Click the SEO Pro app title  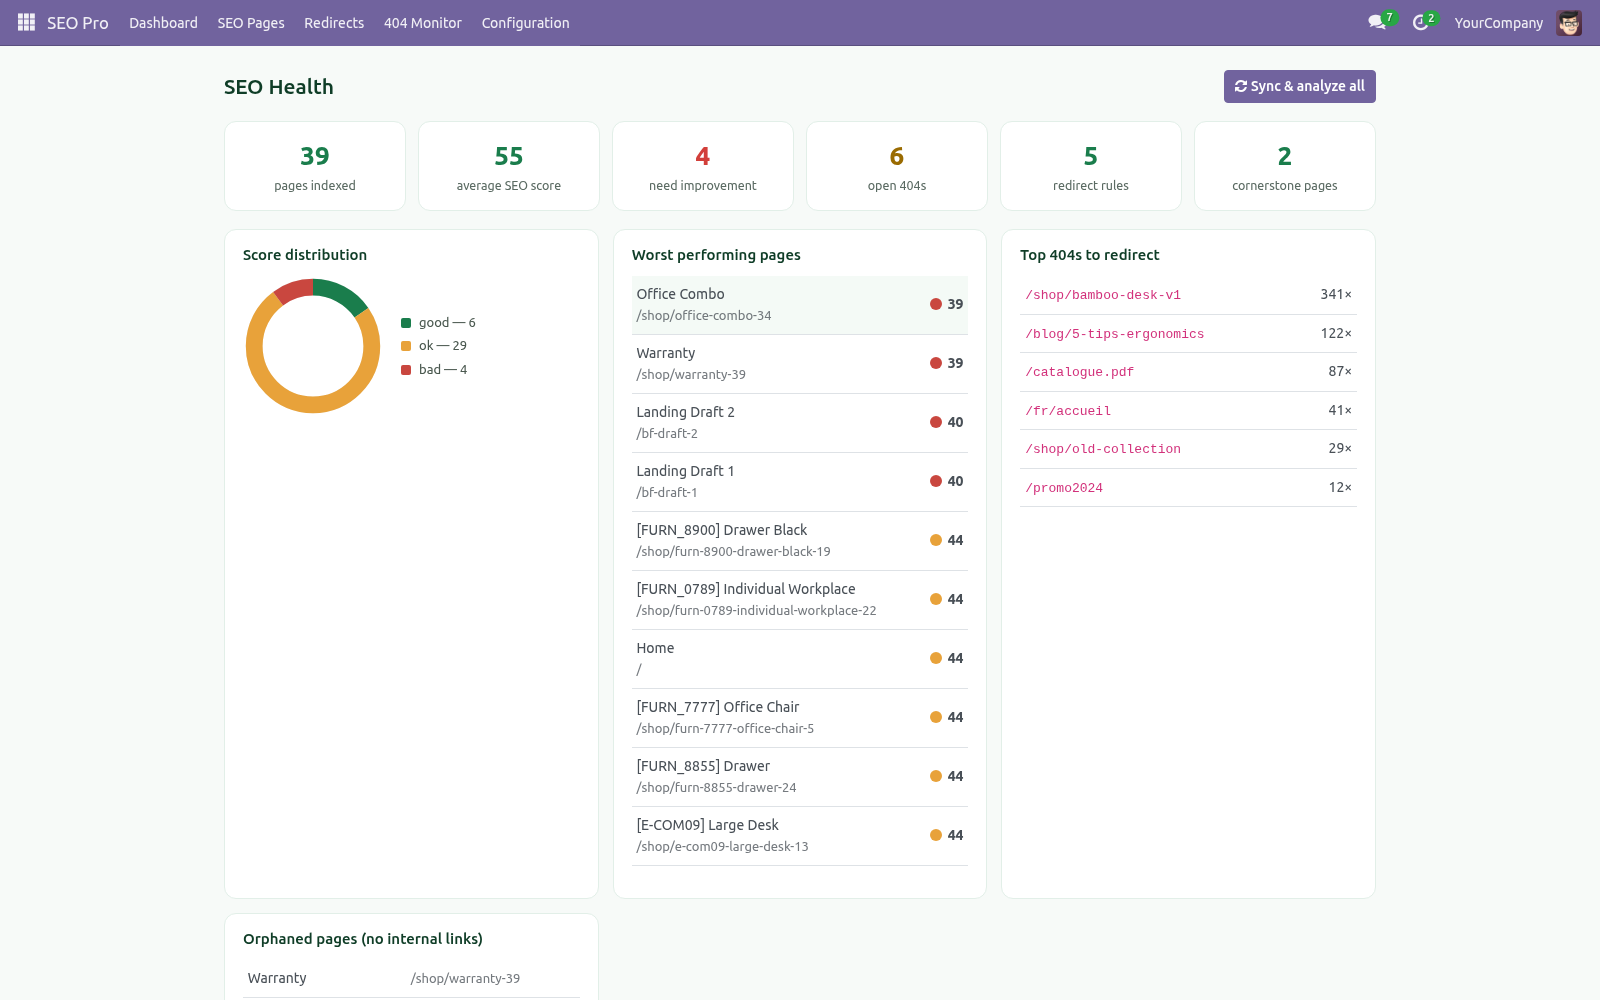click(77, 22)
